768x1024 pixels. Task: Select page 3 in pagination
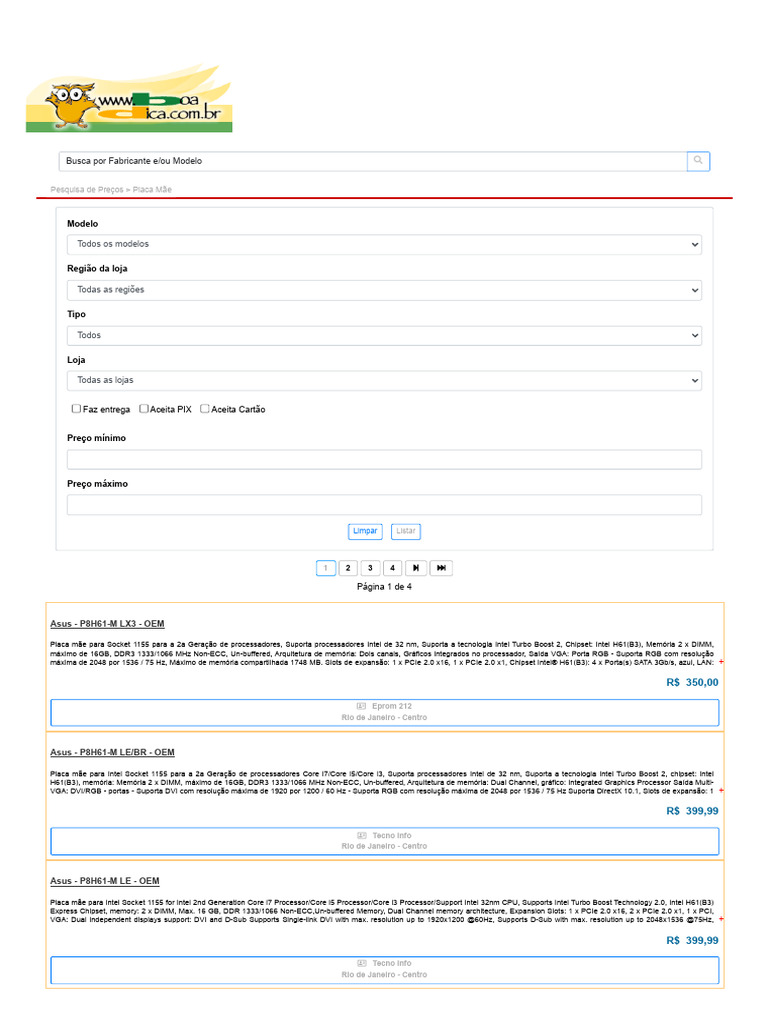[370, 568]
